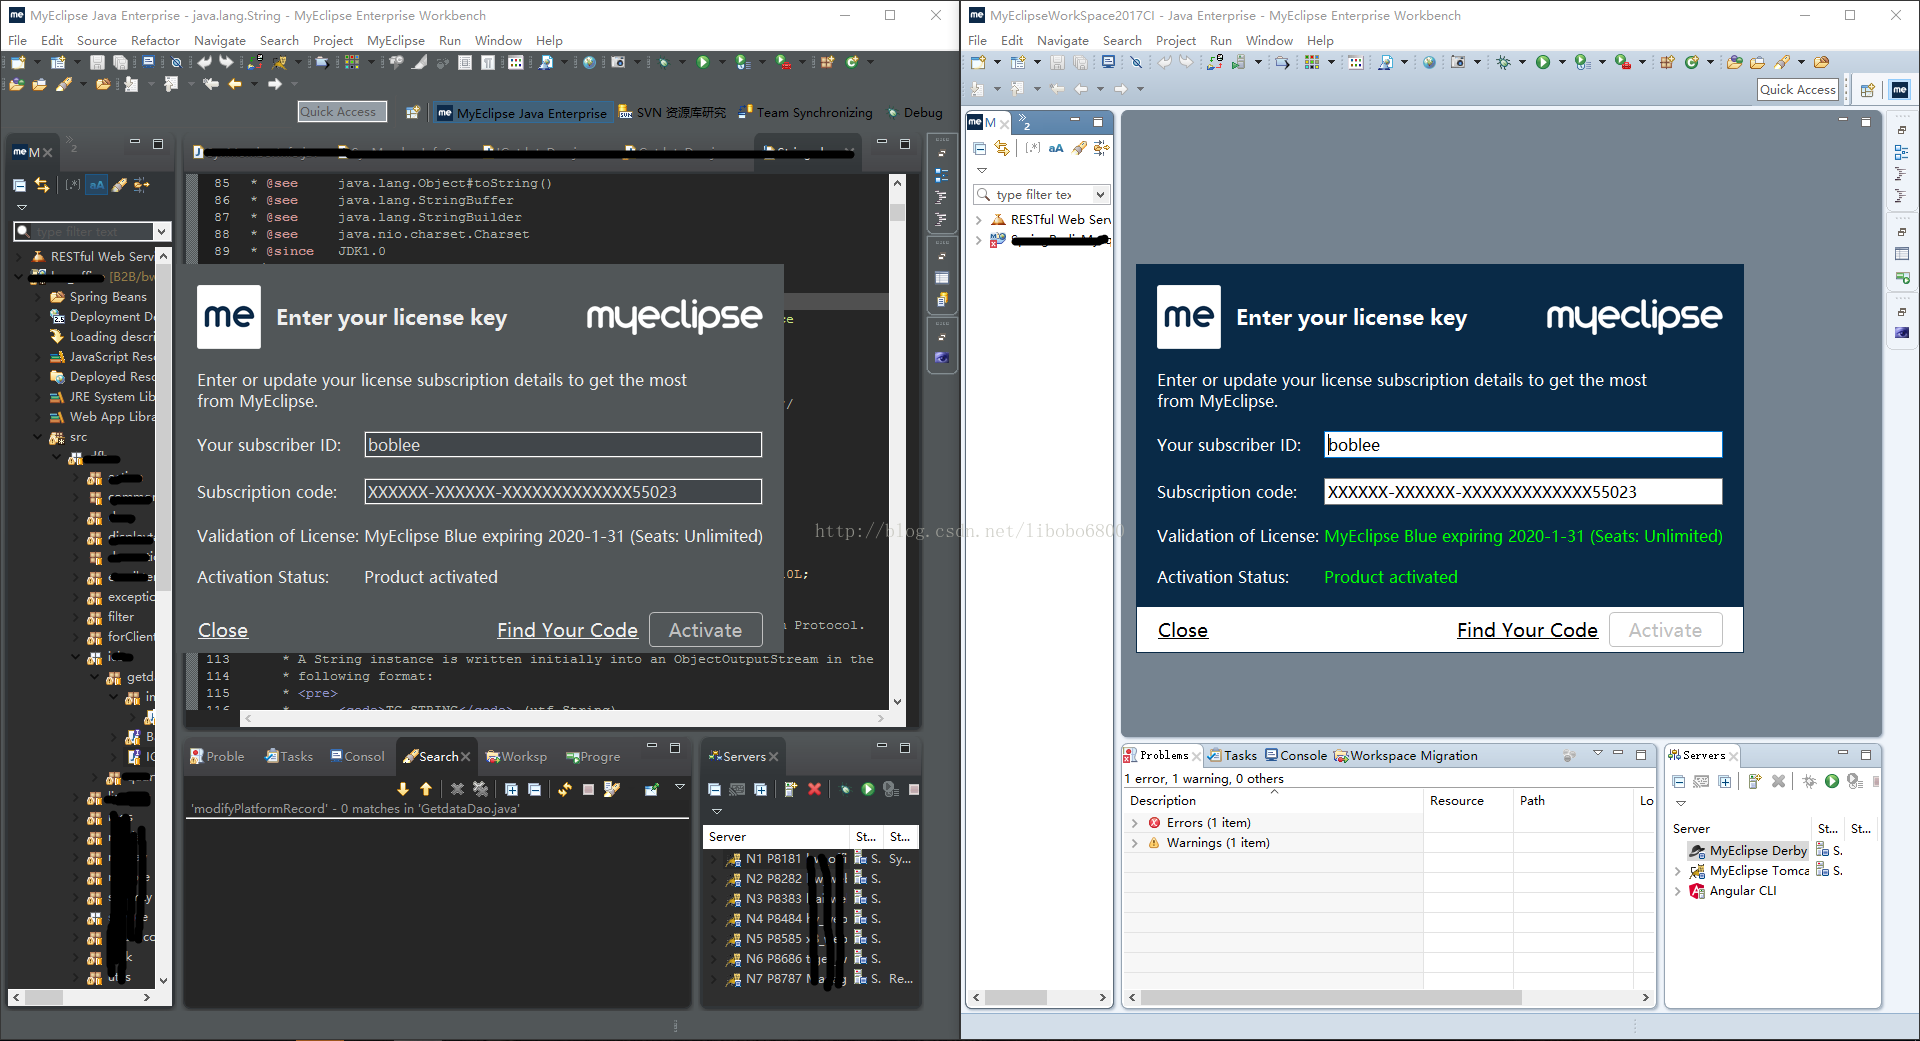
Task: Click the Open Perspective icon in left window
Action: tap(412, 113)
